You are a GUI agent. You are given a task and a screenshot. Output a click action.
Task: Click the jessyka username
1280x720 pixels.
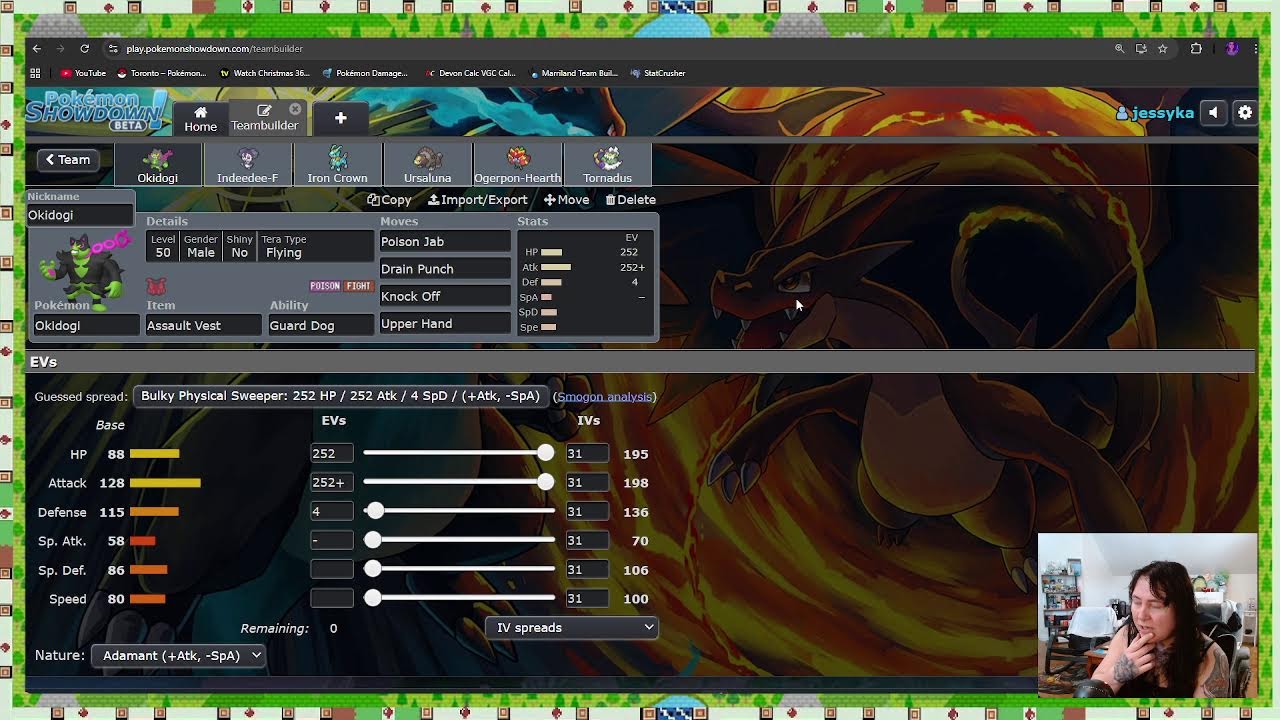(1155, 113)
